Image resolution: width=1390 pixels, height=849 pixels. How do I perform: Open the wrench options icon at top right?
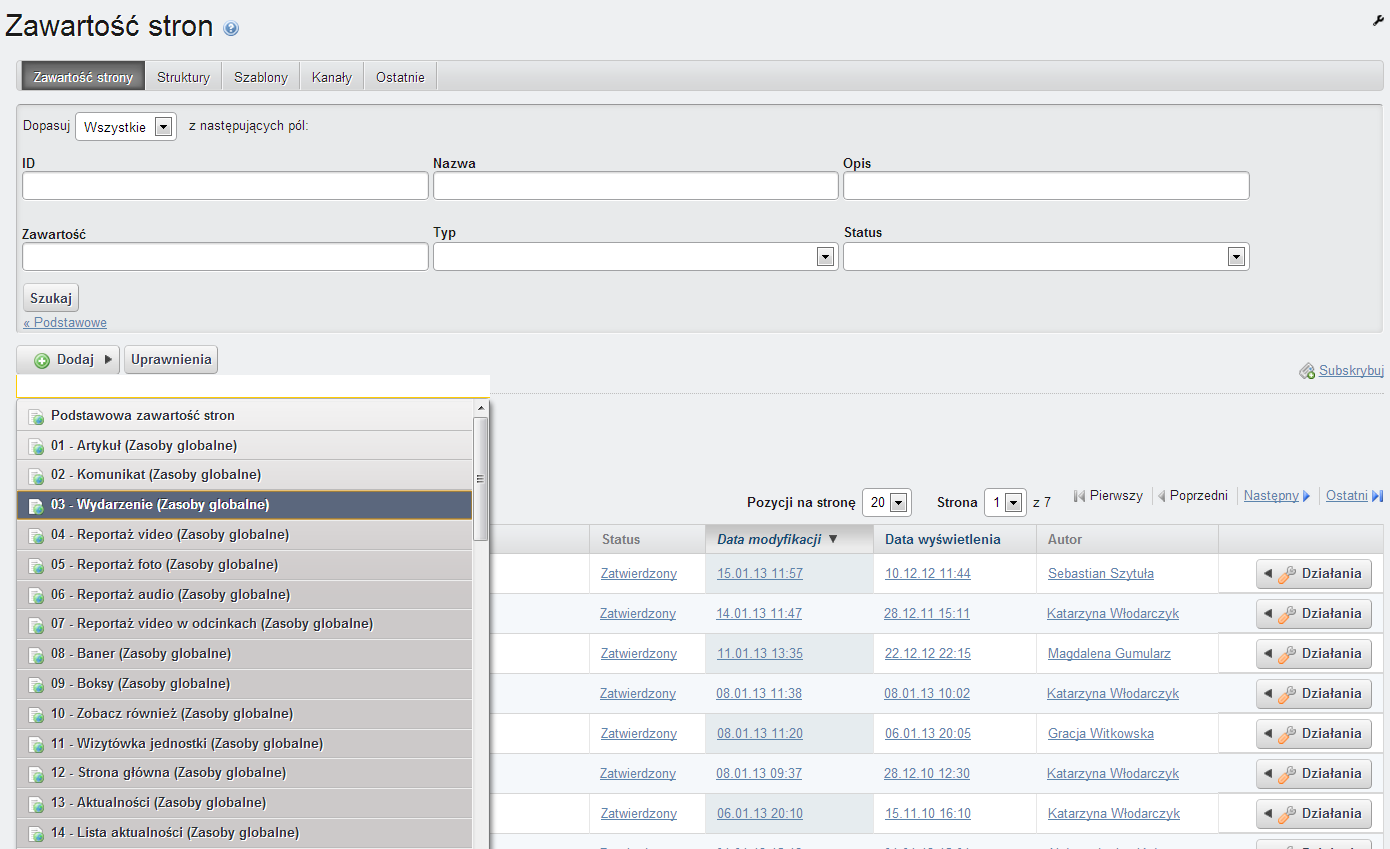click(1379, 20)
